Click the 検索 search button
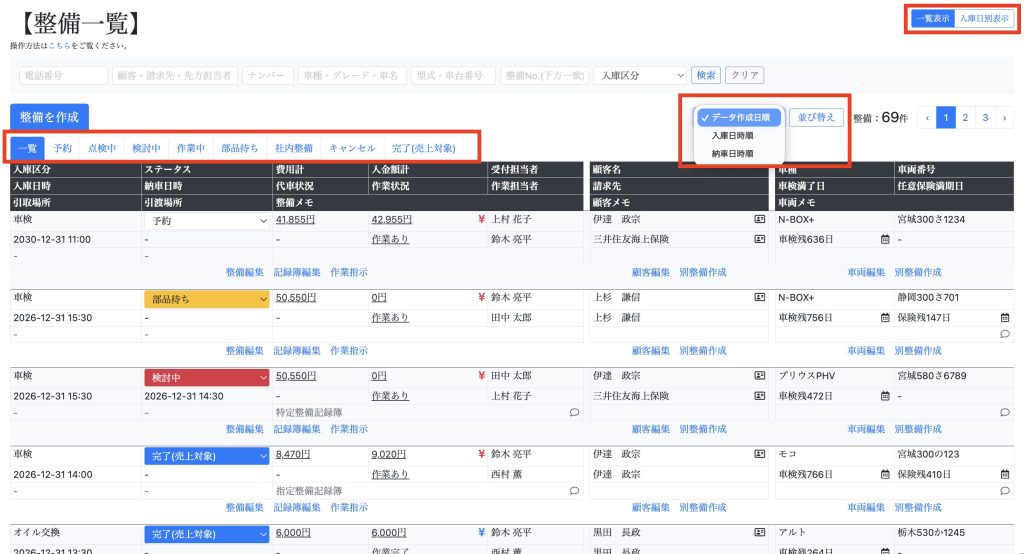The image size is (1024, 554). point(707,75)
